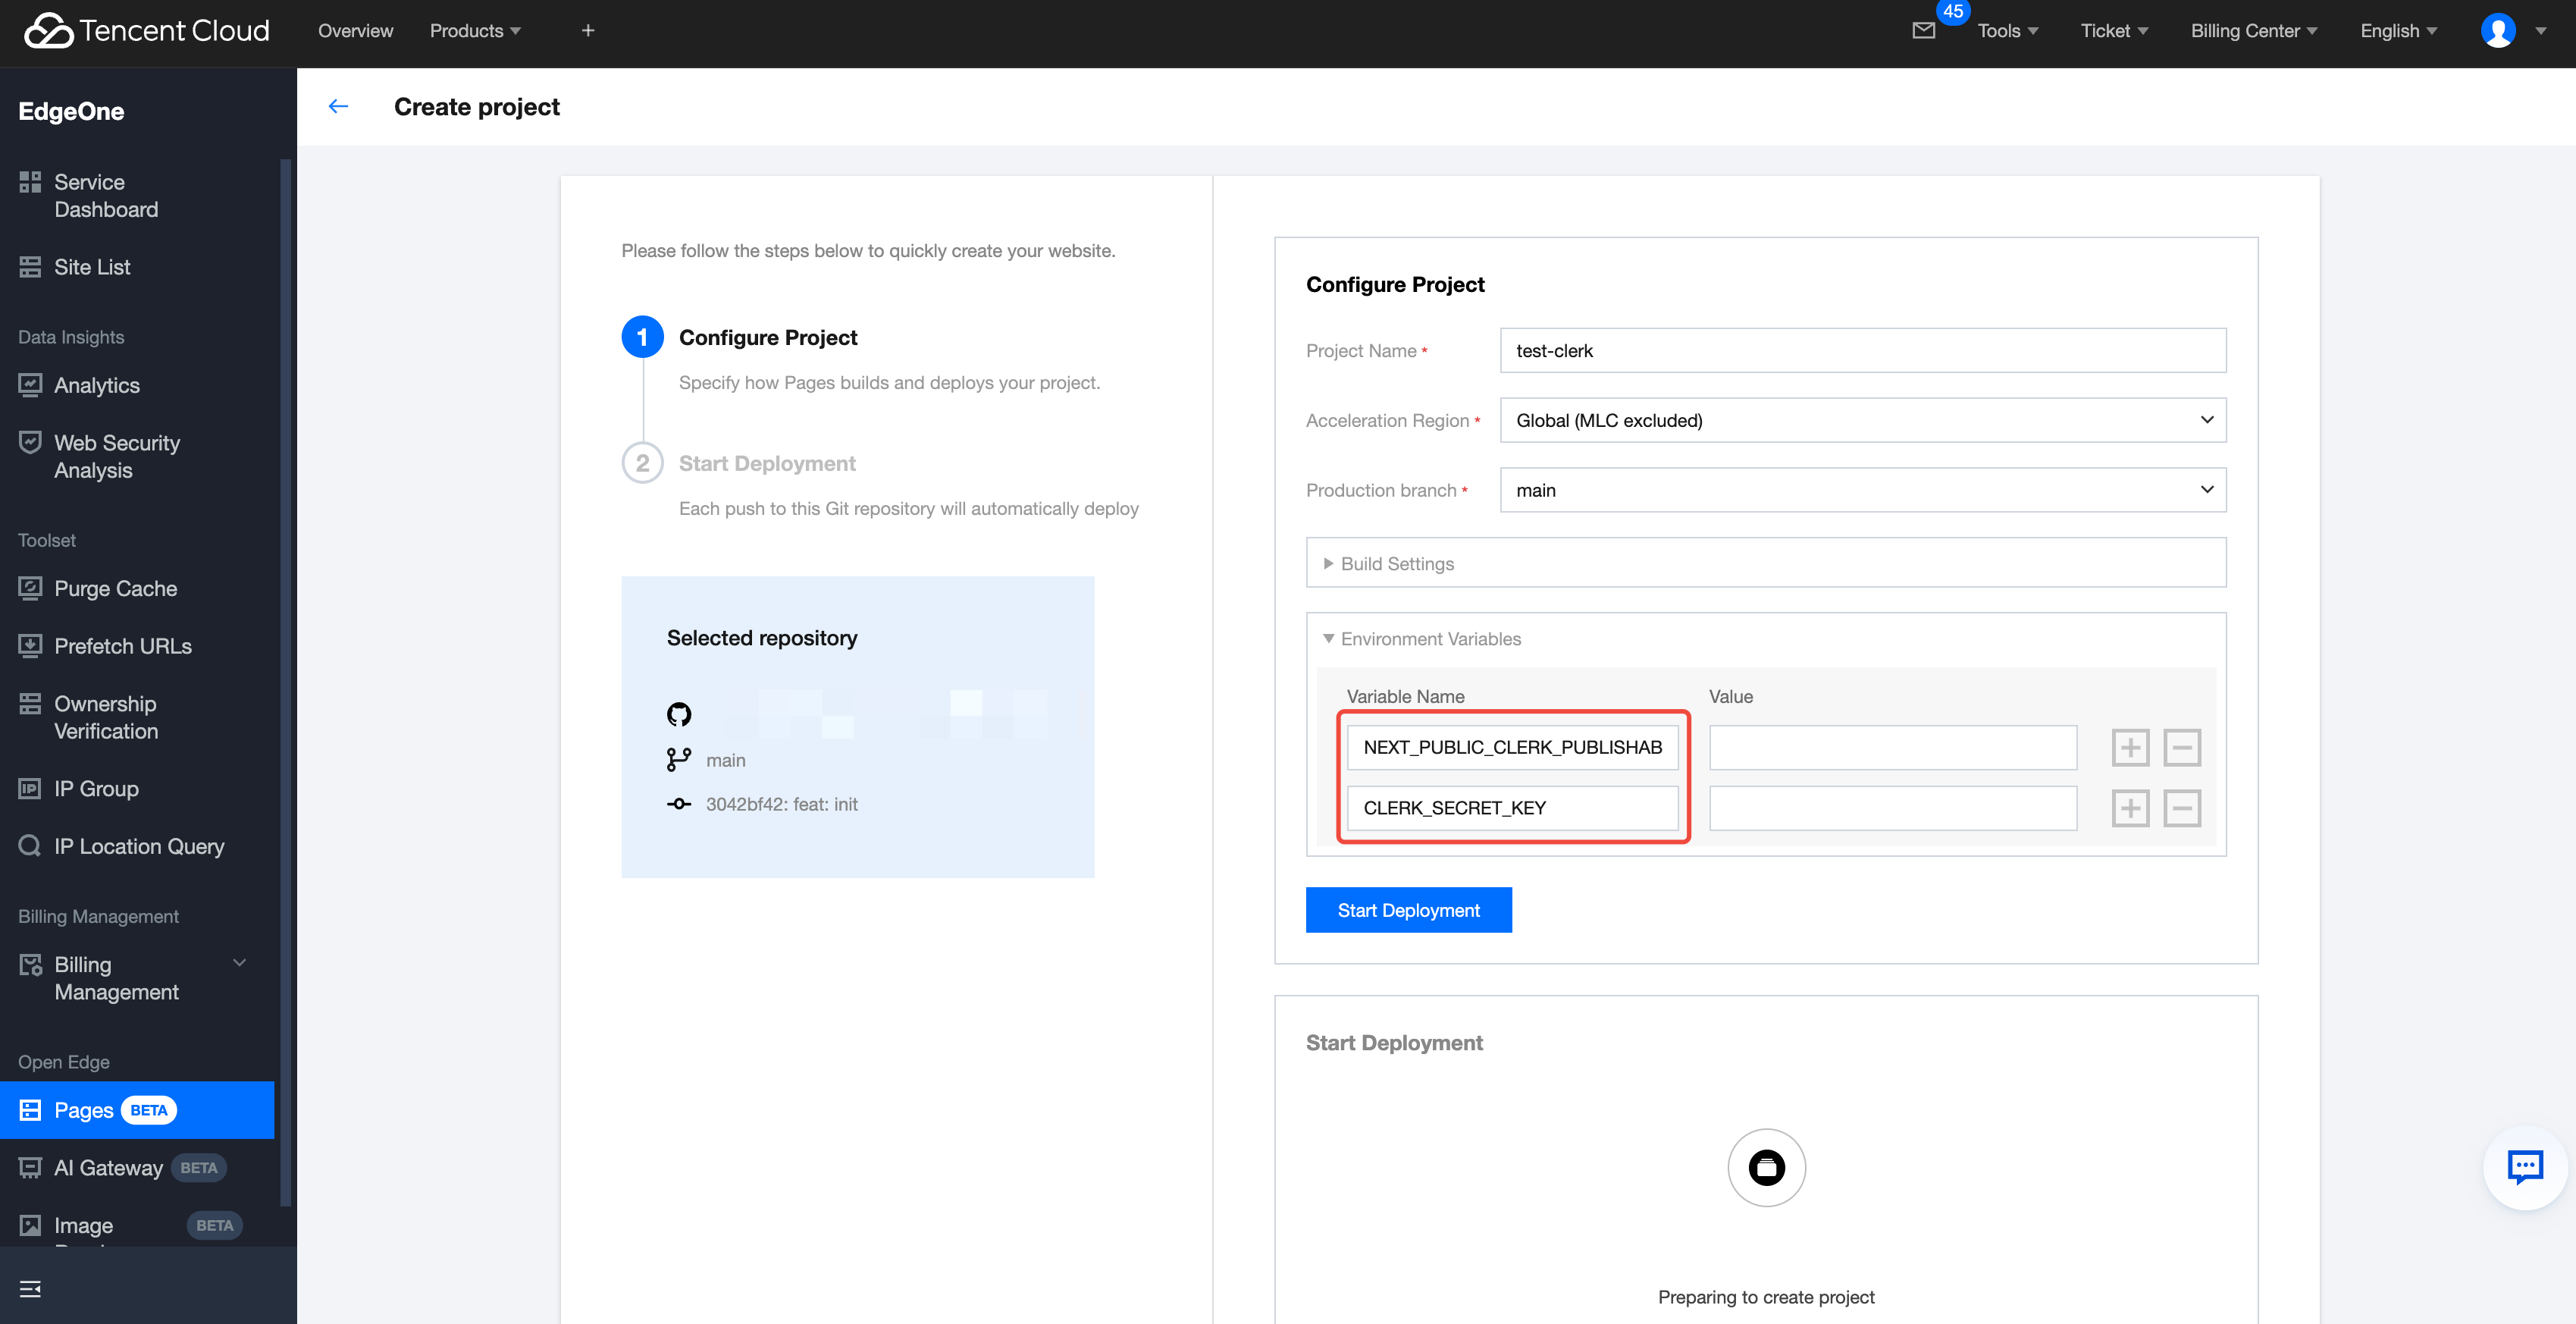Click value field for NEXT_PUBLIC_CLERK variable

1892,747
